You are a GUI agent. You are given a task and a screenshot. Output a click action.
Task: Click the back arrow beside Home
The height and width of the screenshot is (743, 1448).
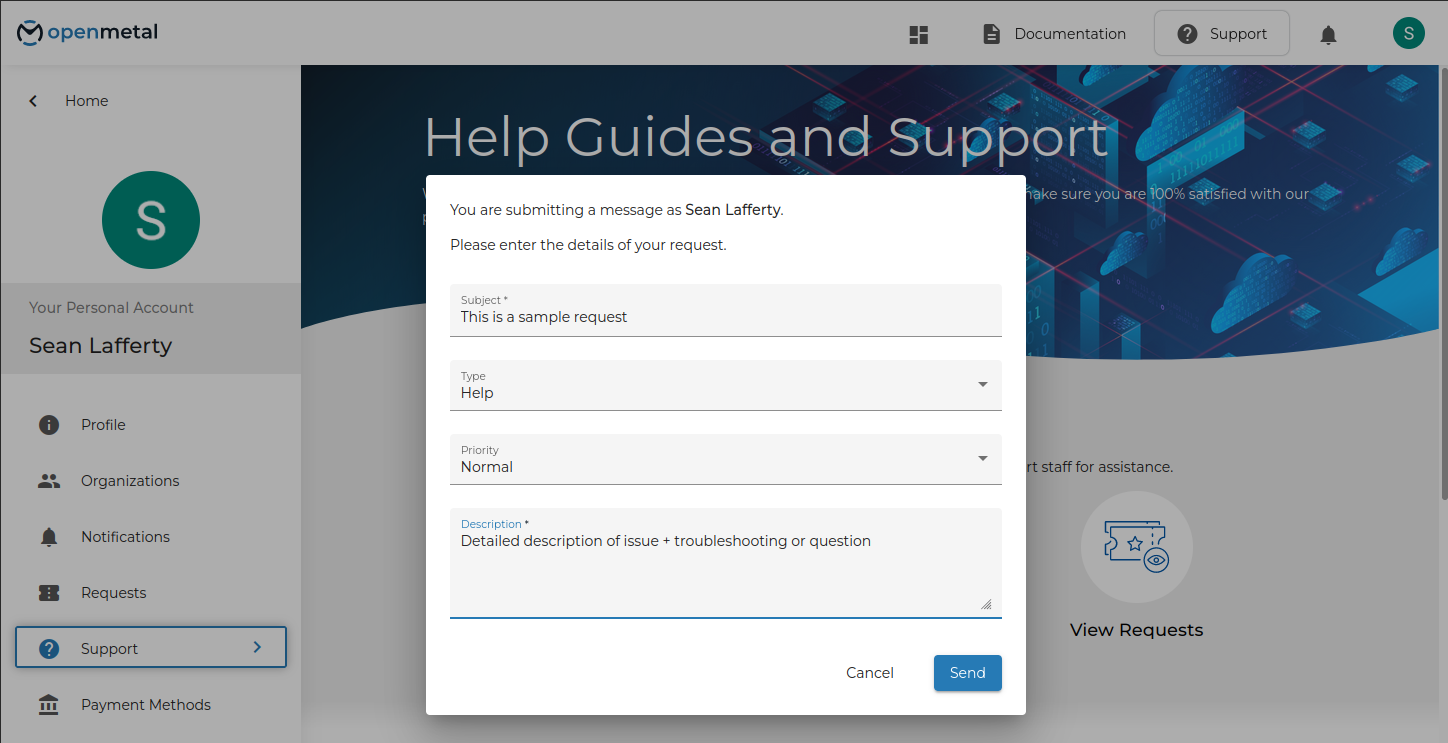[34, 101]
